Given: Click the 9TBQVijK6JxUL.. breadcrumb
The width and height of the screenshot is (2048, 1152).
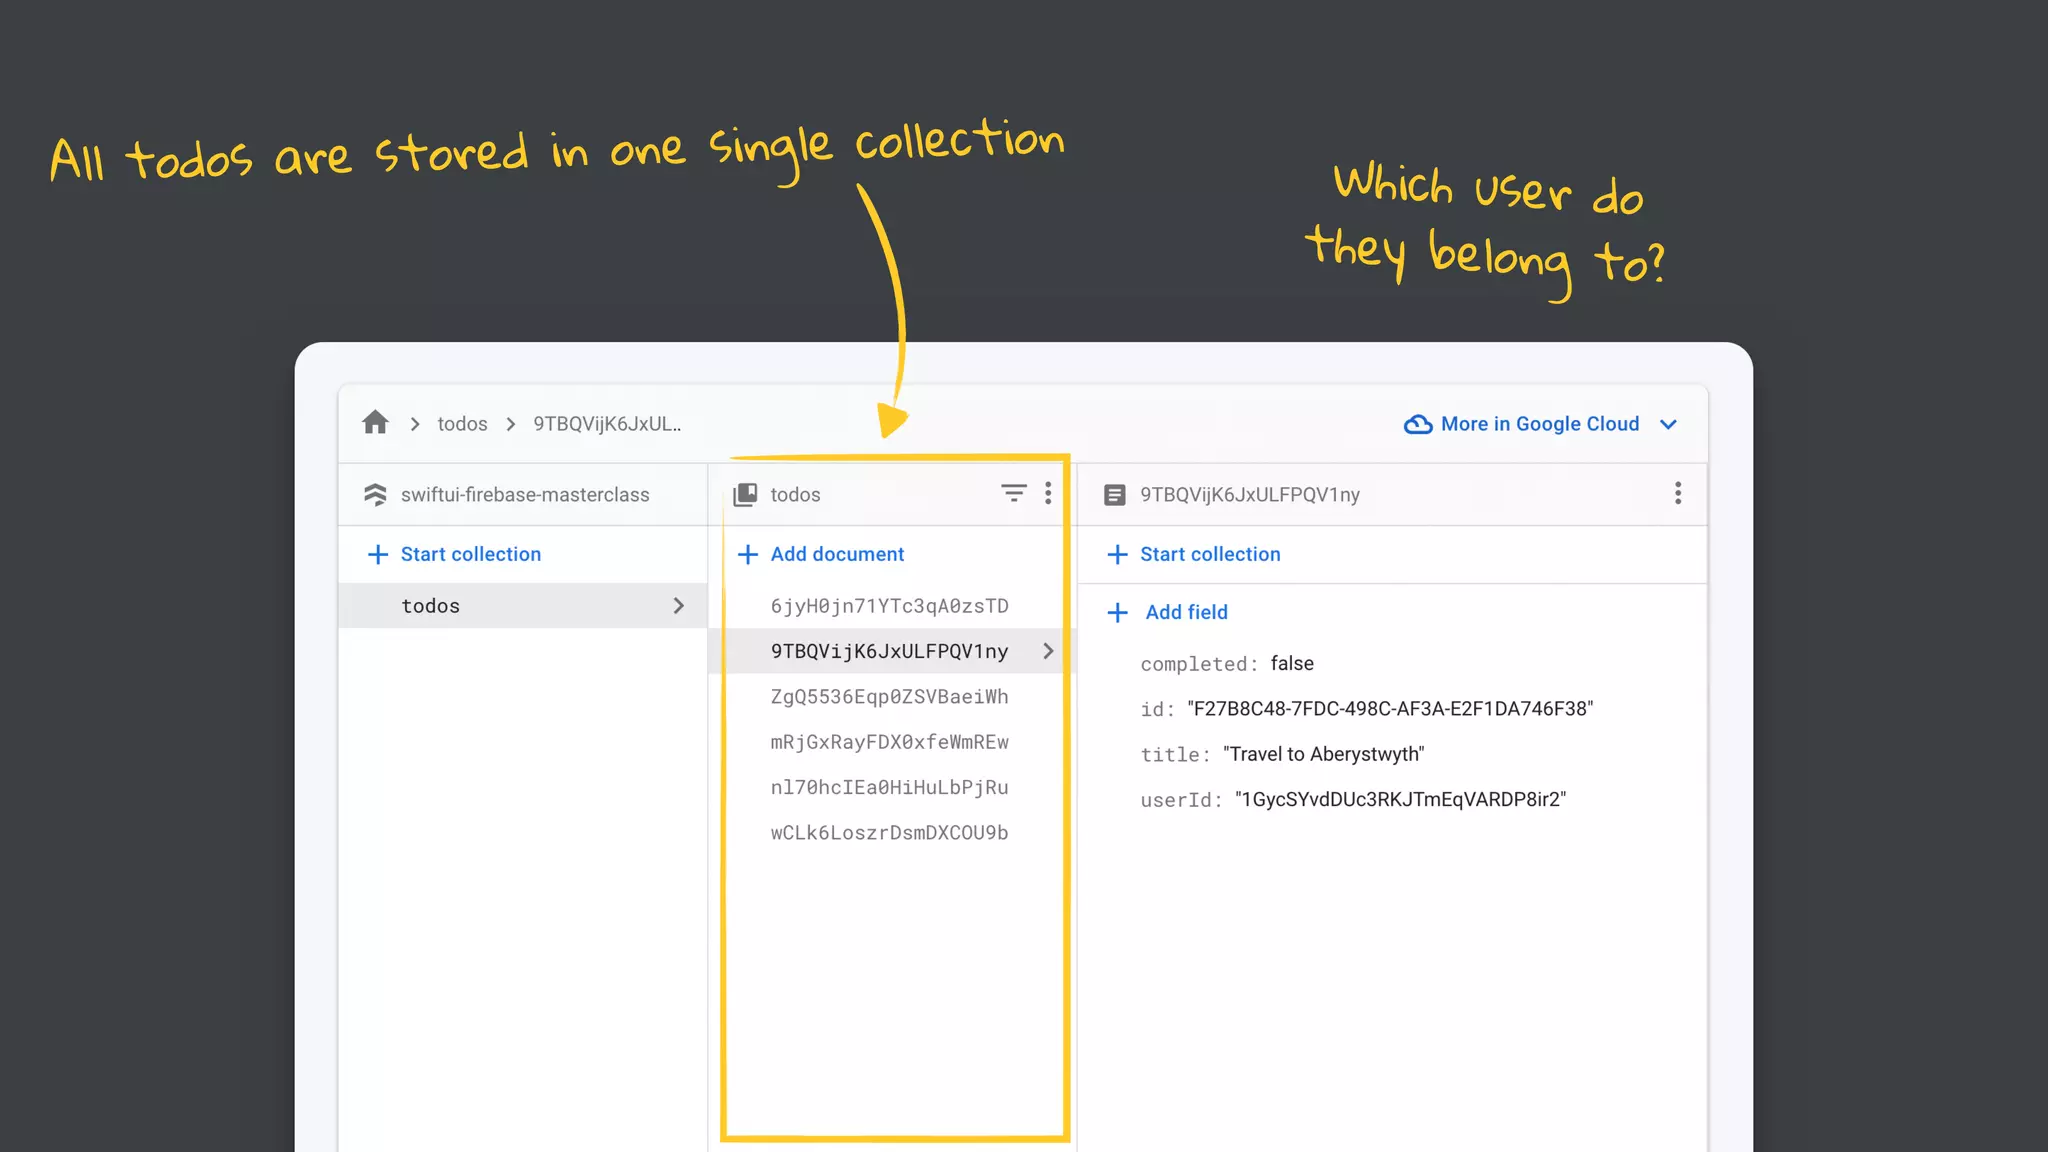Looking at the screenshot, I should pos(607,424).
